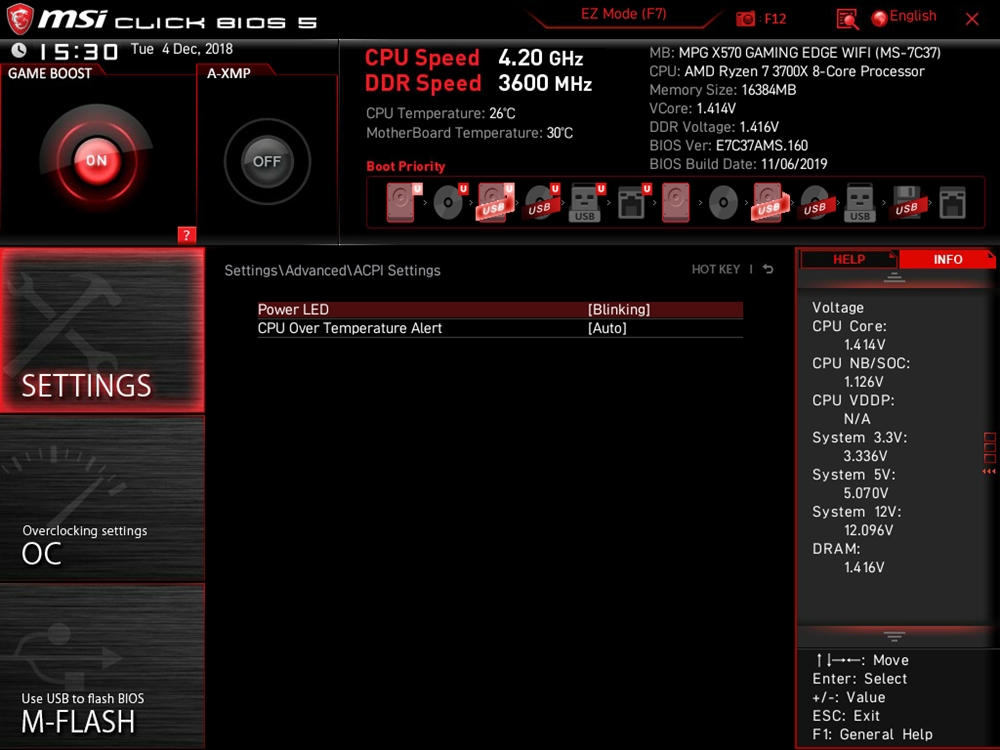Change language via English label
1000x750 pixels.
tap(913, 16)
